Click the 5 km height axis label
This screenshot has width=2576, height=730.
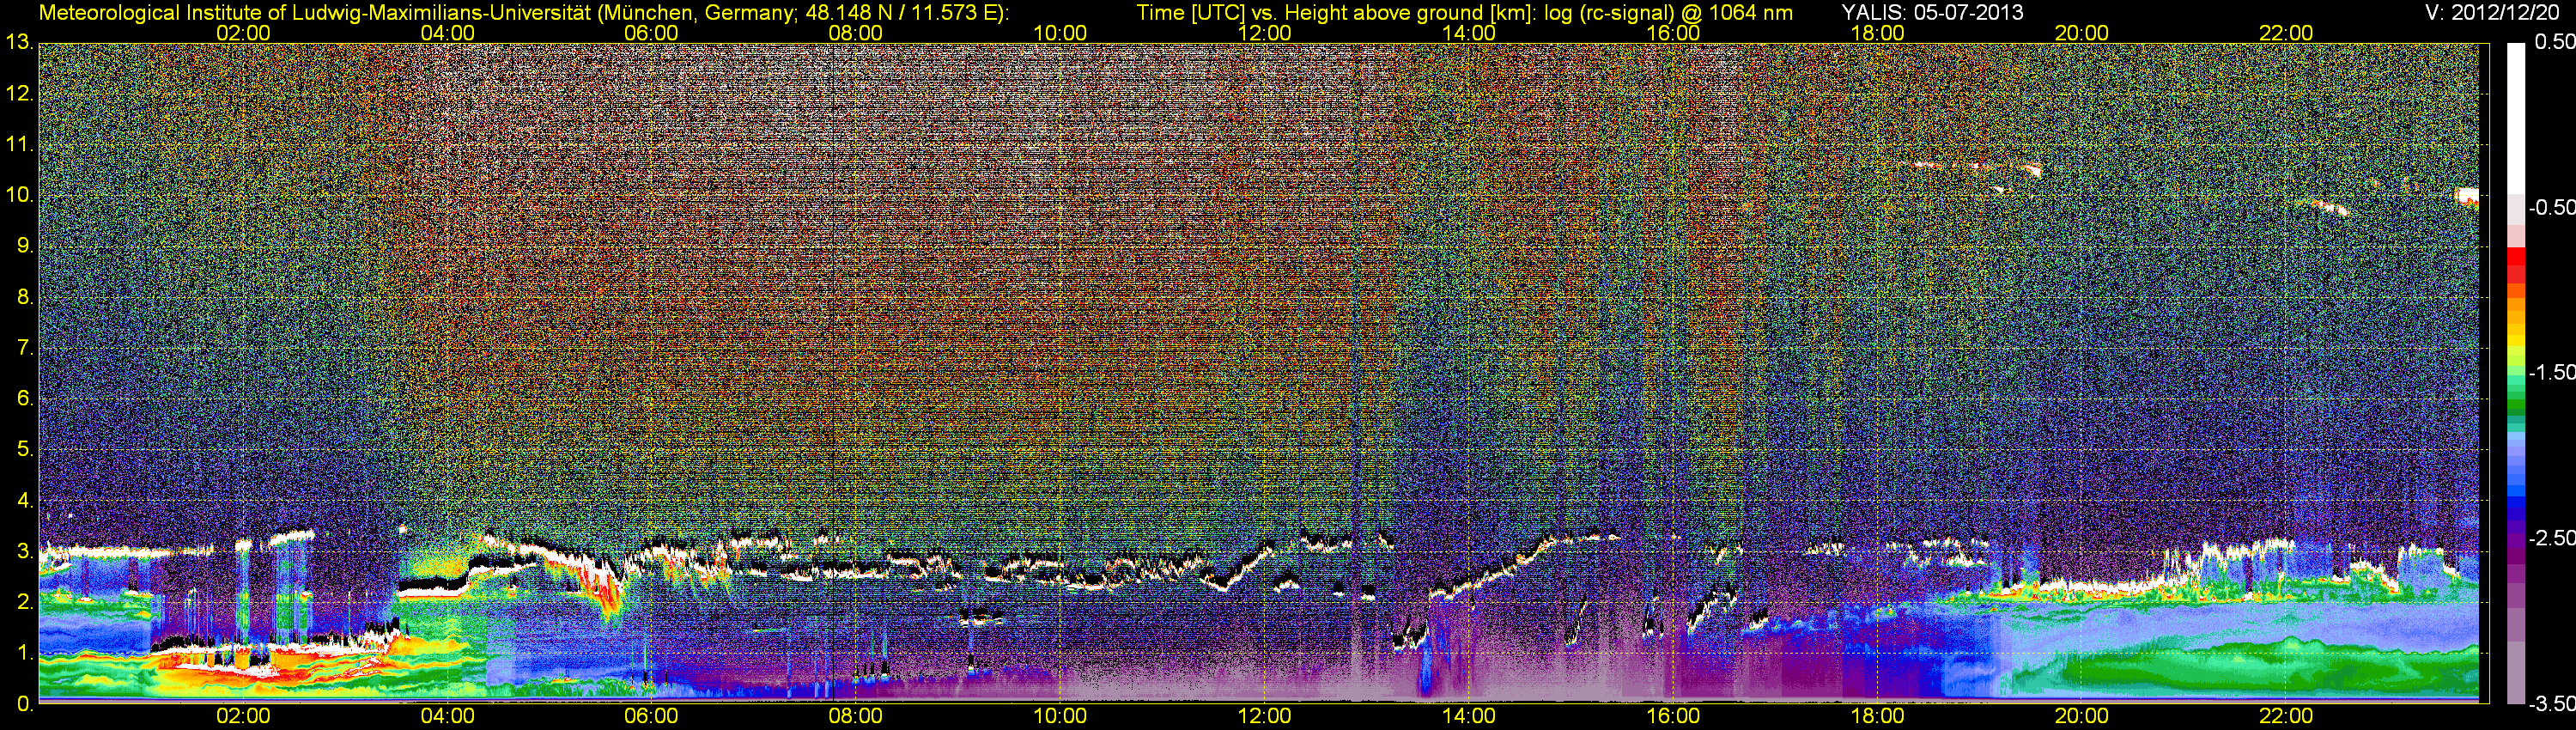24,450
